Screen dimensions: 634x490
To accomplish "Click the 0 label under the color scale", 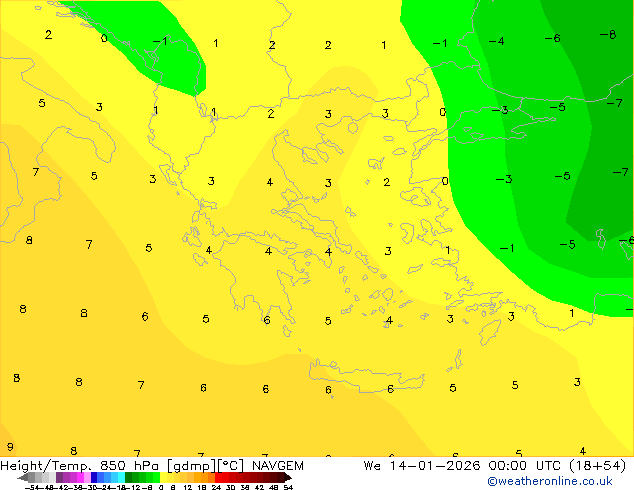I will 161,487.
